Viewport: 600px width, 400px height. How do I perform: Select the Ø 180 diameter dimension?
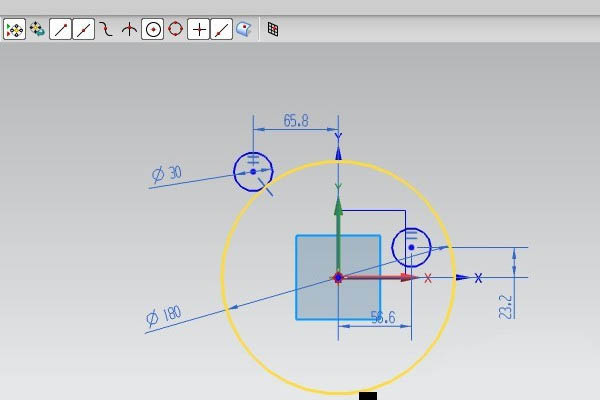coord(164,318)
